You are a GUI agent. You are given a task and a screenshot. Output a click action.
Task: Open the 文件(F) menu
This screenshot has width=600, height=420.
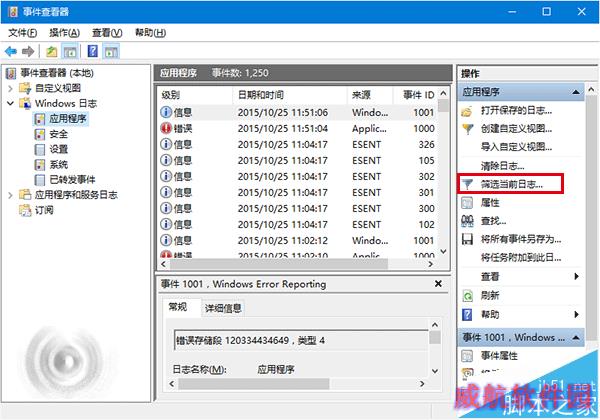click(x=23, y=33)
